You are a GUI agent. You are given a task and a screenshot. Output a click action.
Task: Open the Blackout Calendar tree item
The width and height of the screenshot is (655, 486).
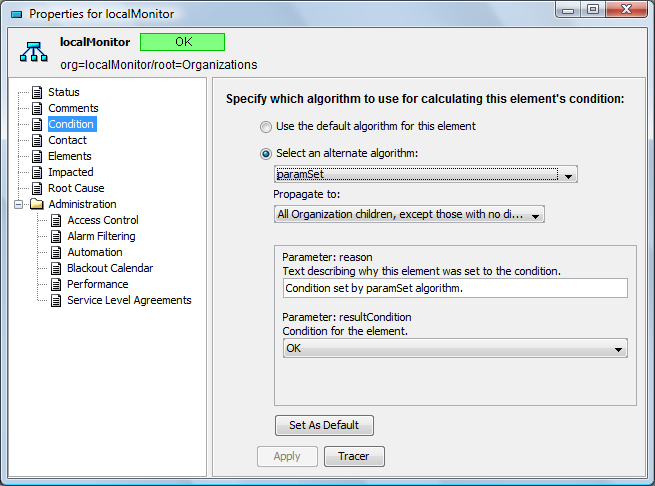[x=110, y=268]
